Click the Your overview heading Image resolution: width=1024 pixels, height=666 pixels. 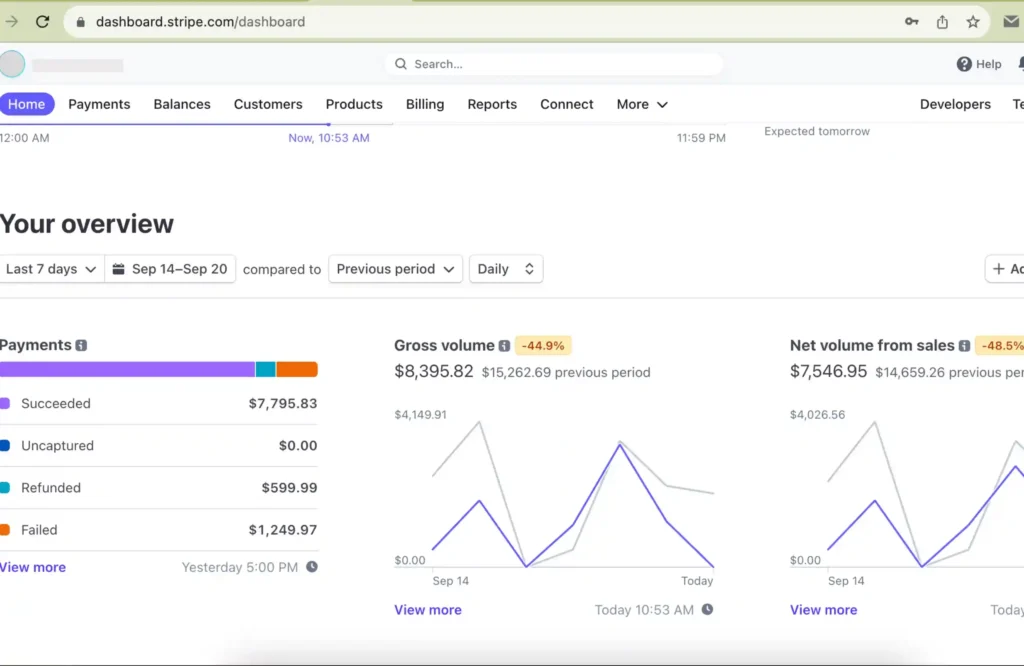click(x=87, y=224)
